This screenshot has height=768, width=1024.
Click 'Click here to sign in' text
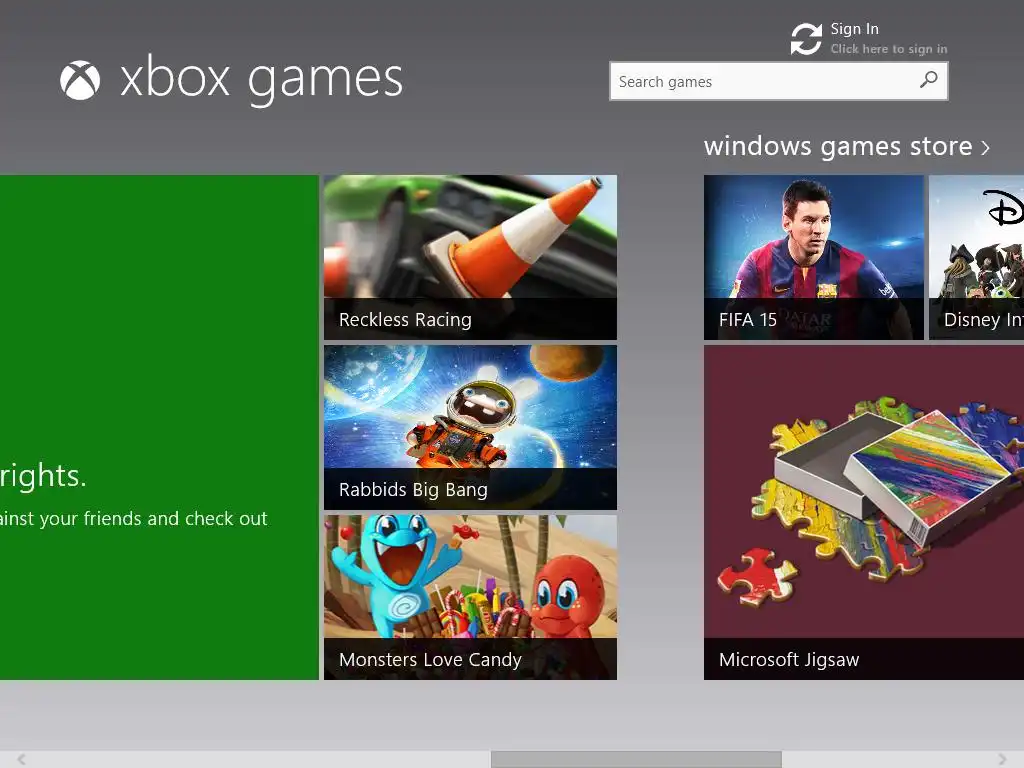pyautogui.click(x=889, y=49)
